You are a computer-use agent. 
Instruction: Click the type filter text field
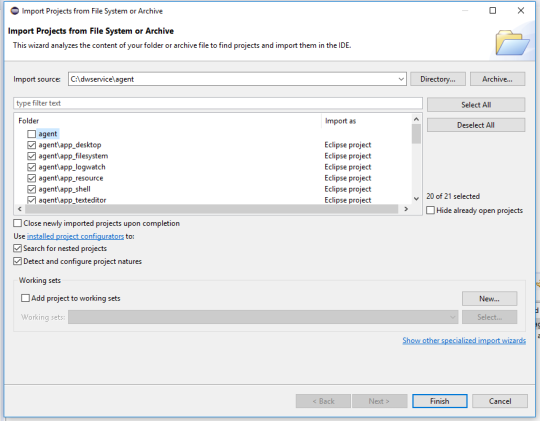point(218,103)
